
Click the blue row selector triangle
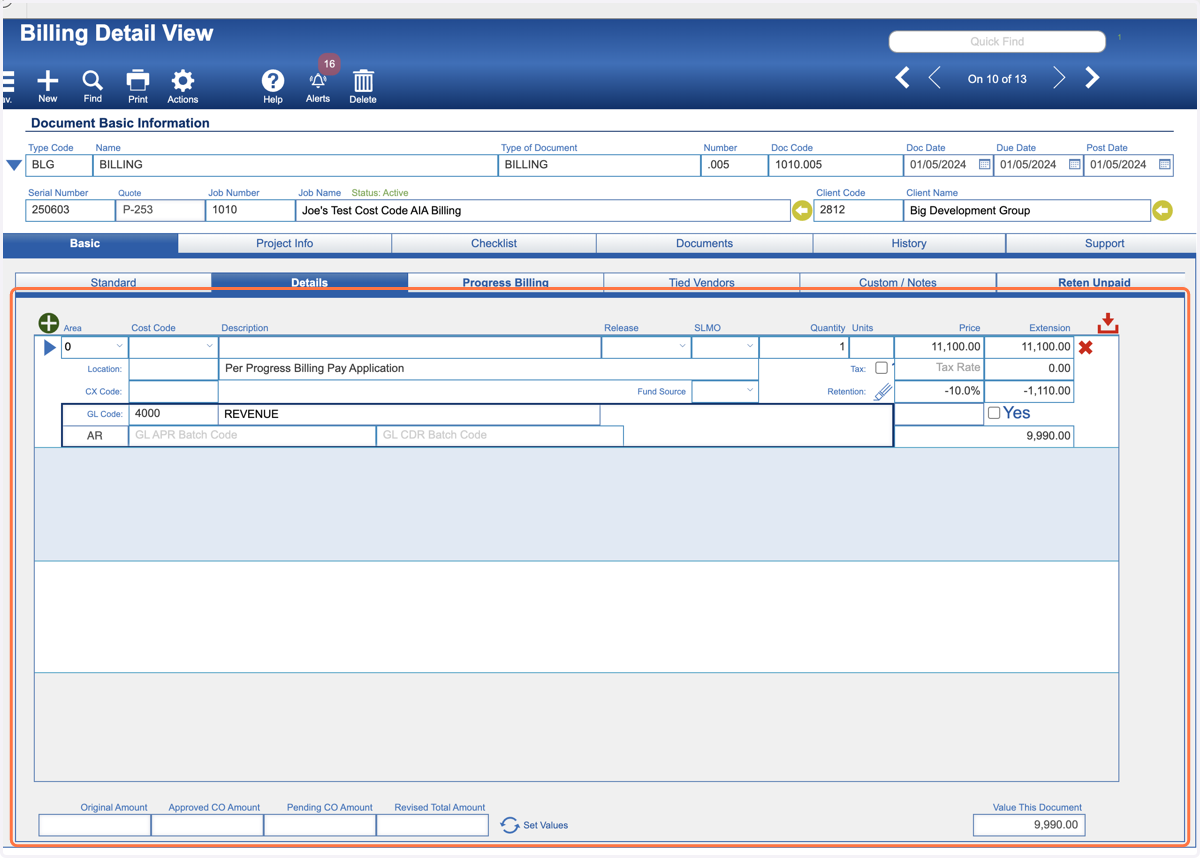pyautogui.click(x=50, y=347)
